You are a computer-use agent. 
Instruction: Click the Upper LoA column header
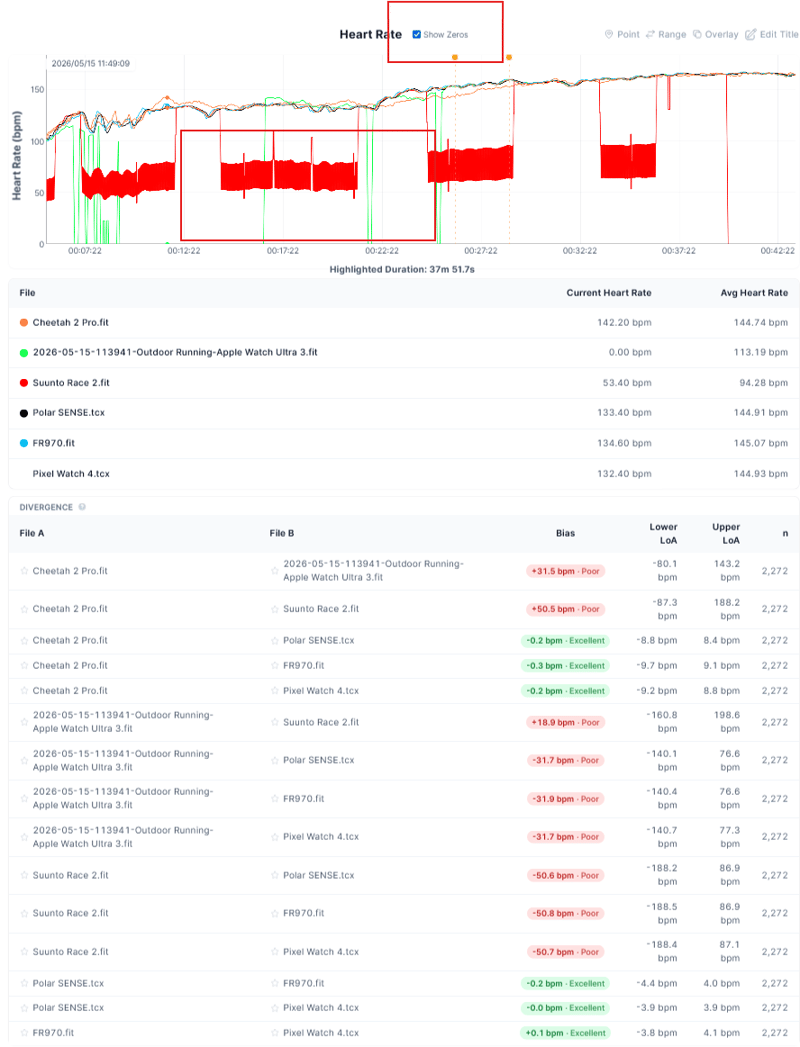point(726,534)
